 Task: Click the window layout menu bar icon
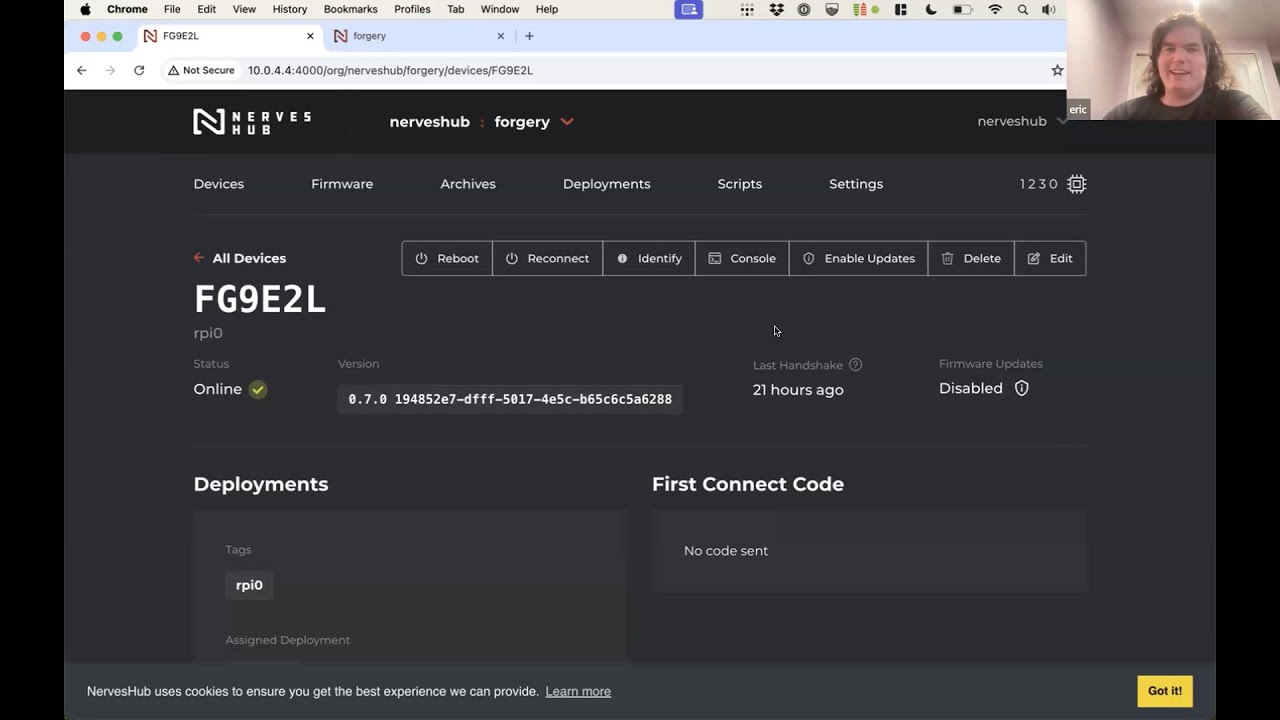[x=901, y=9]
